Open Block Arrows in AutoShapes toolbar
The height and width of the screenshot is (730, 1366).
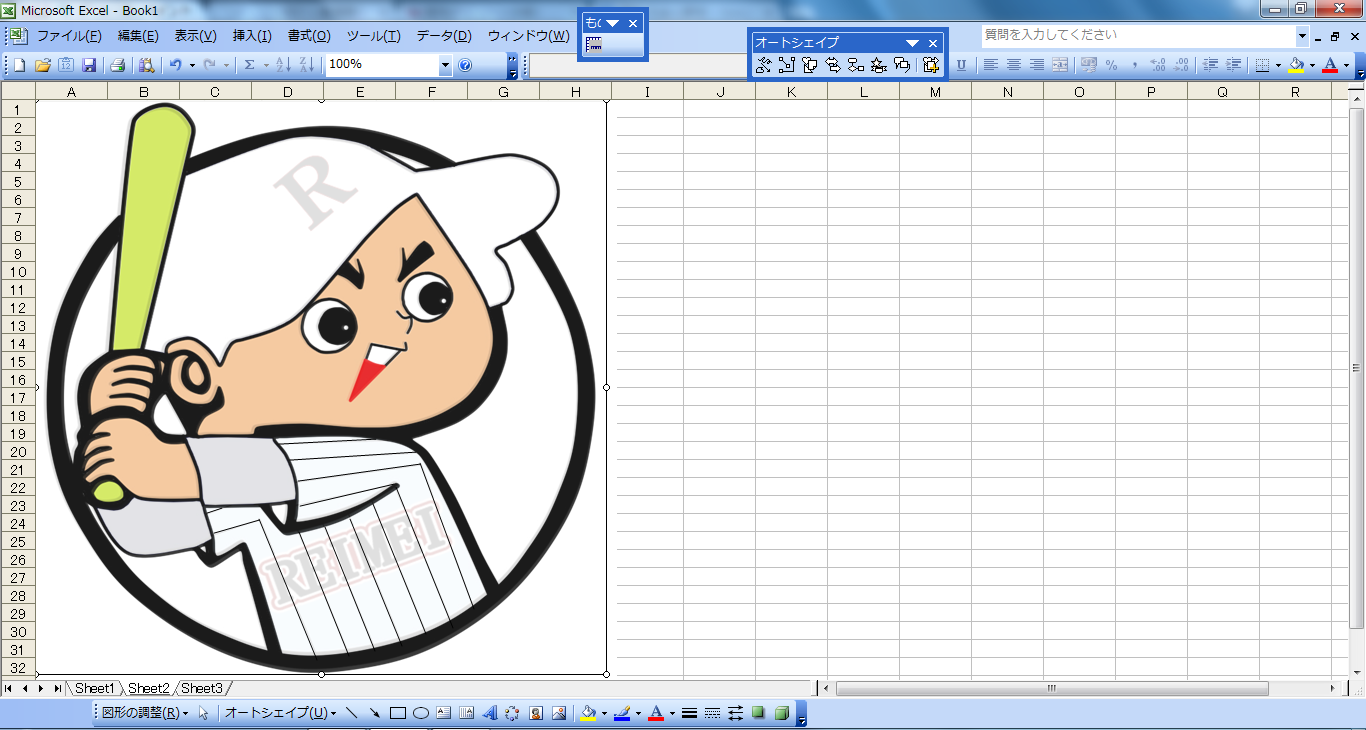point(832,65)
